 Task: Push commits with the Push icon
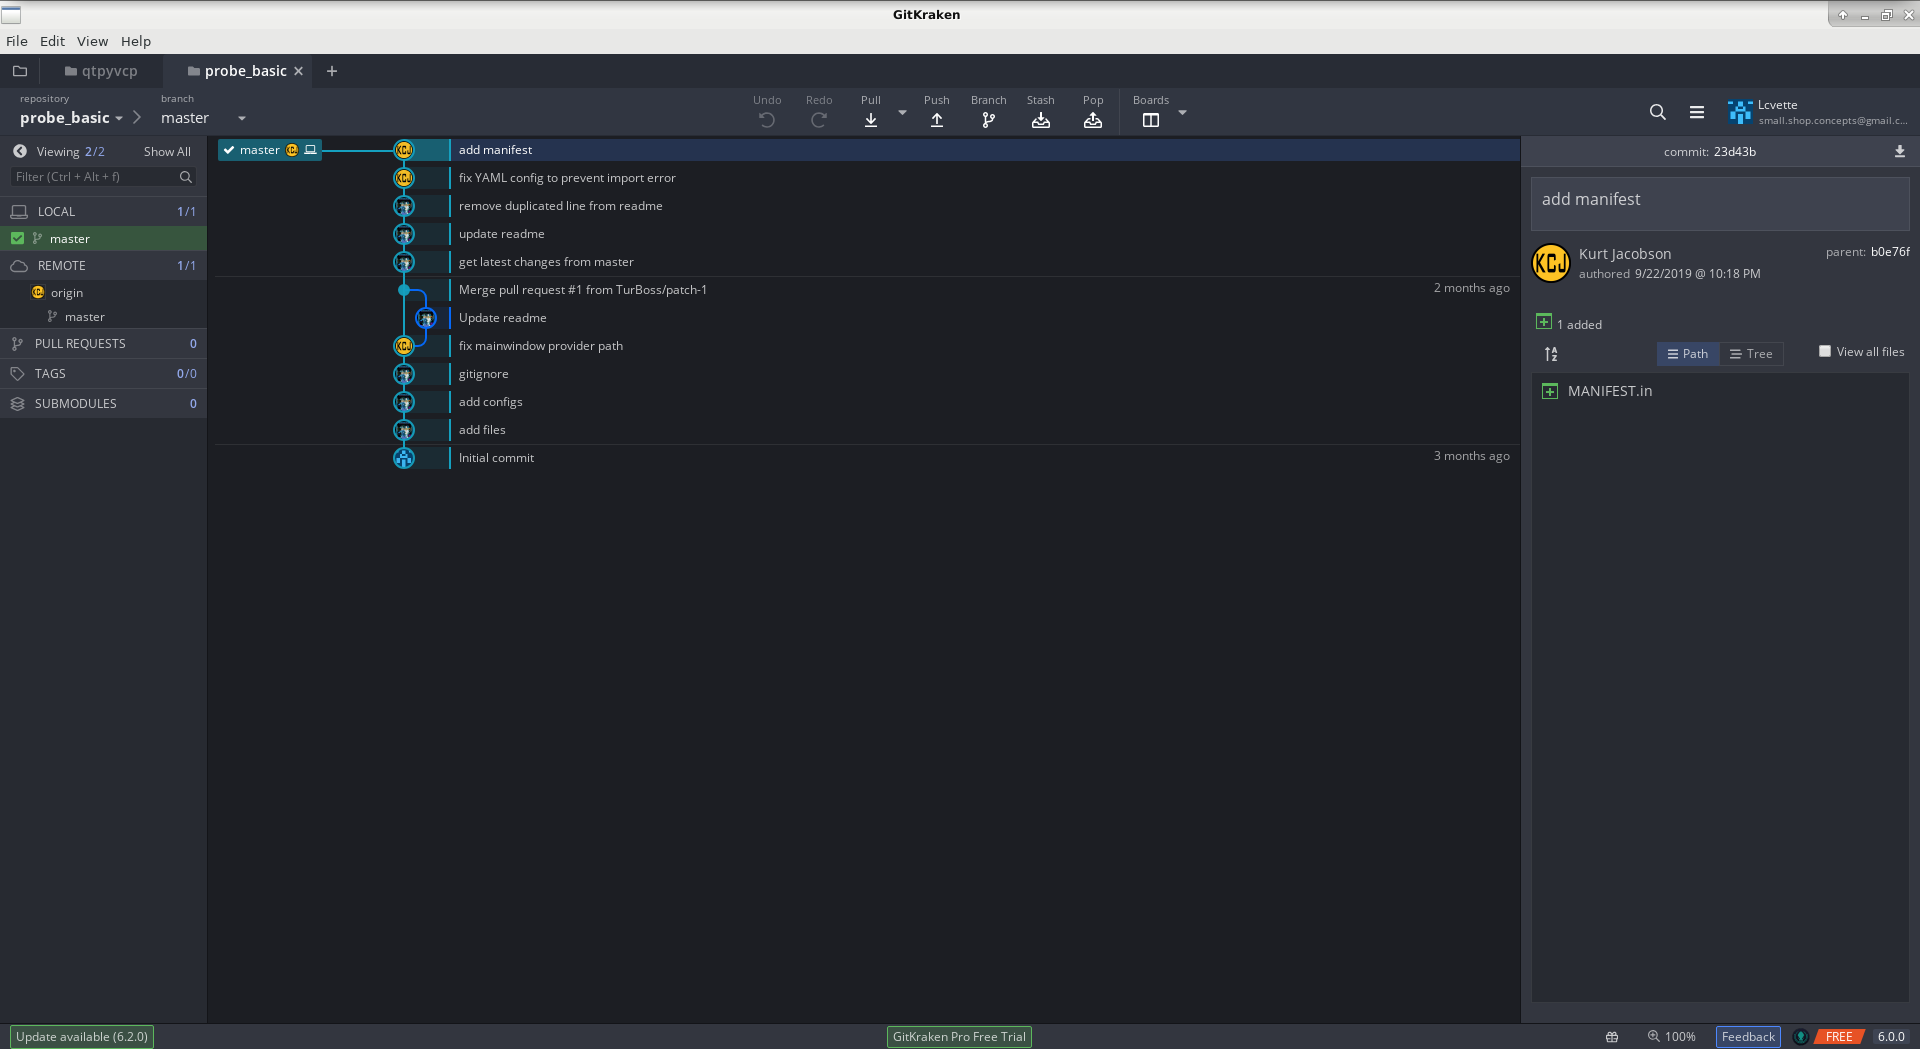point(936,120)
